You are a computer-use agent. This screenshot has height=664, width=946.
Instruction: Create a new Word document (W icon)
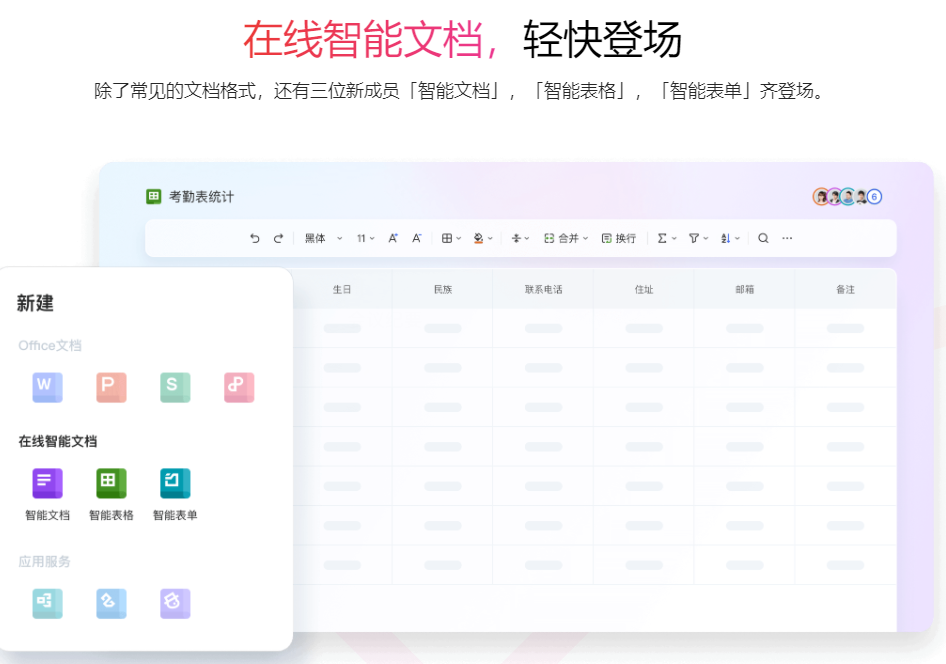48,387
